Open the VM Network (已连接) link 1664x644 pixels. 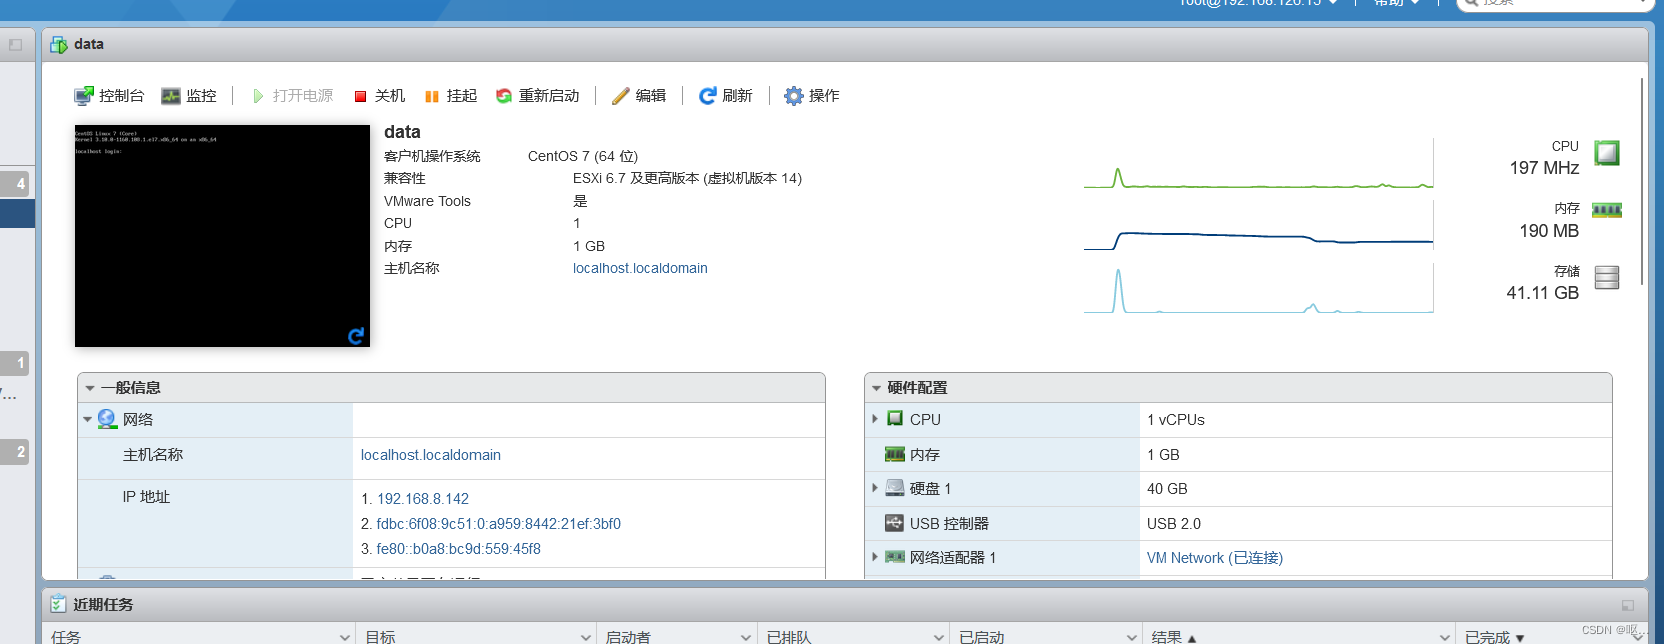tap(1215, 558)
